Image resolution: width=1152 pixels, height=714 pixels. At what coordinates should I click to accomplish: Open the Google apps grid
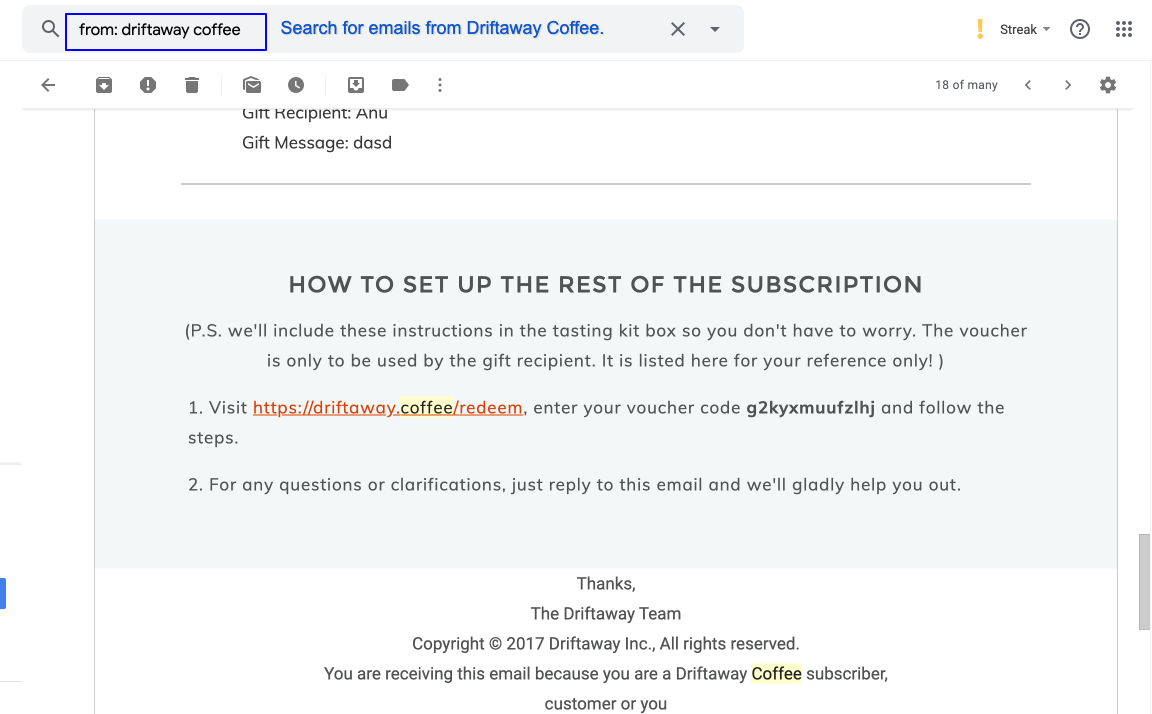(x=1123, y=29)
